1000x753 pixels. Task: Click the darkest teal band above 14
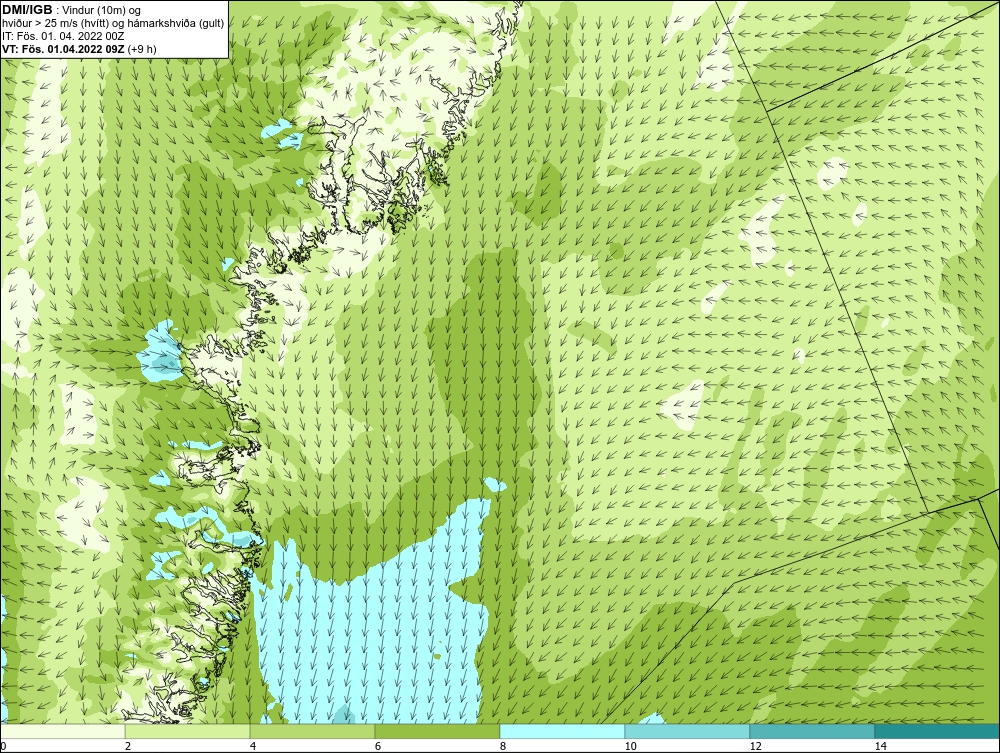938,731
